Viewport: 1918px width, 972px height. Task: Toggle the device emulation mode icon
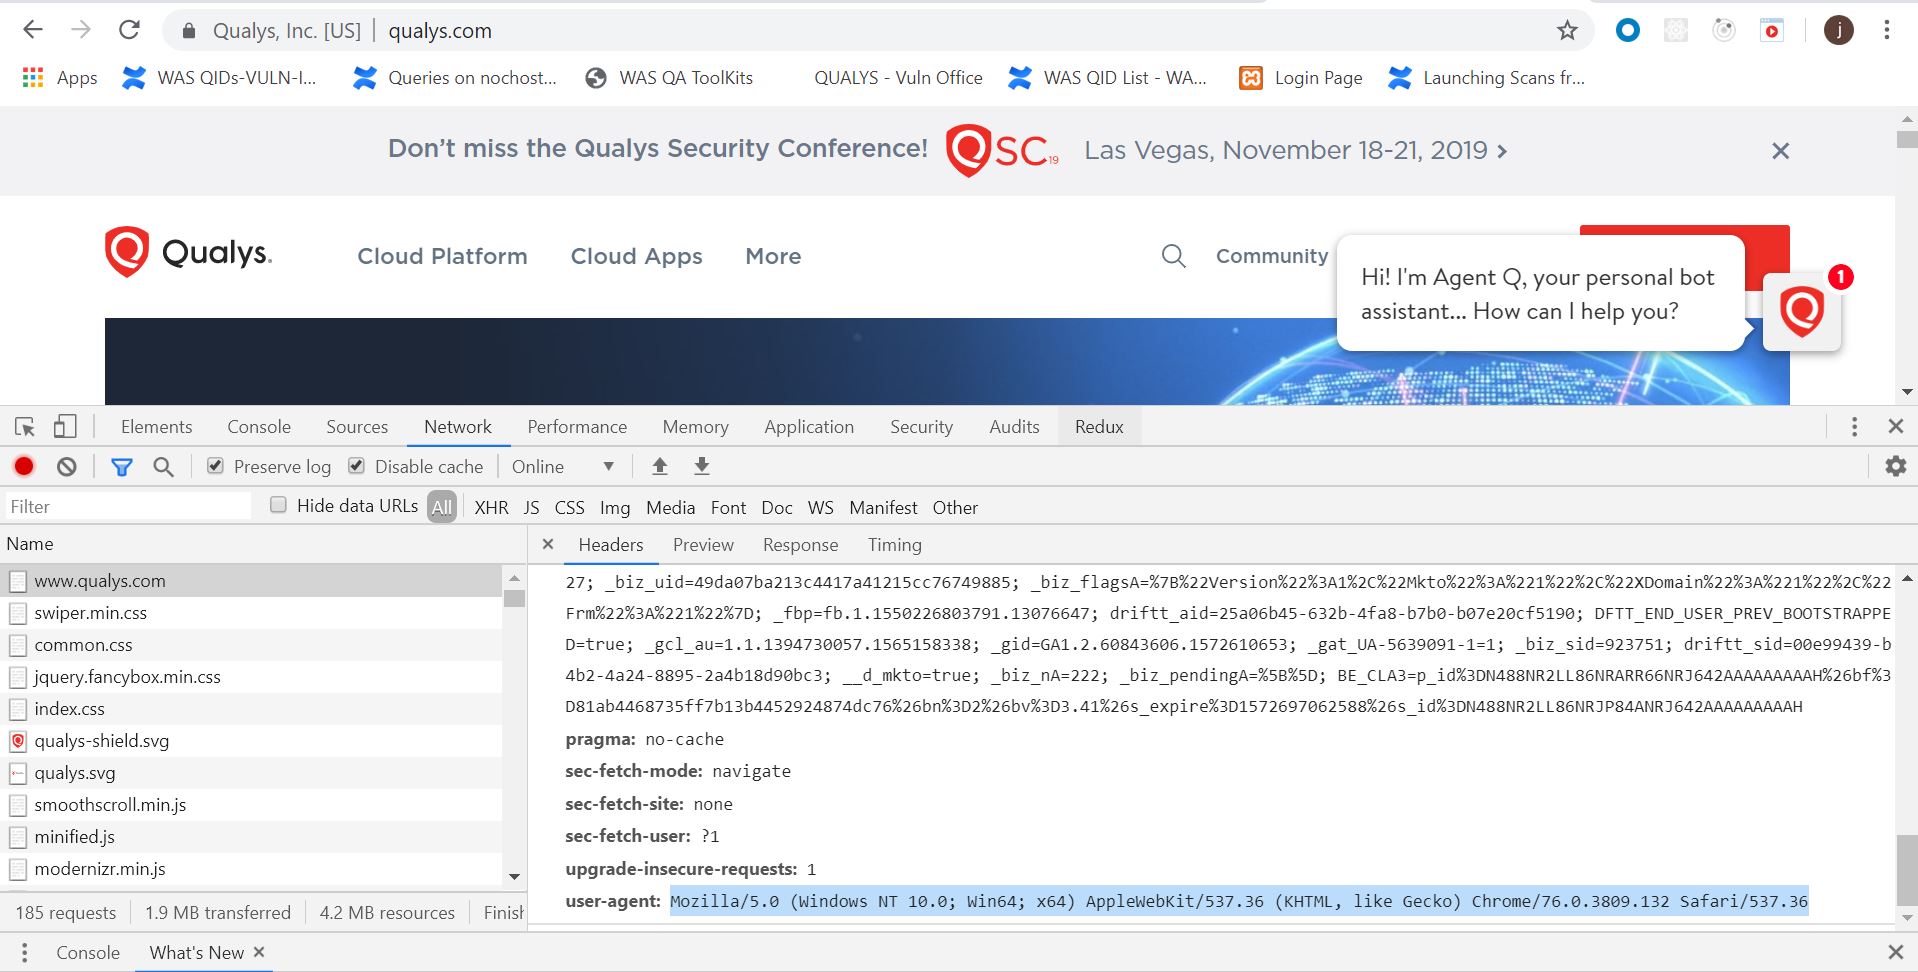[x=64, y=426]
